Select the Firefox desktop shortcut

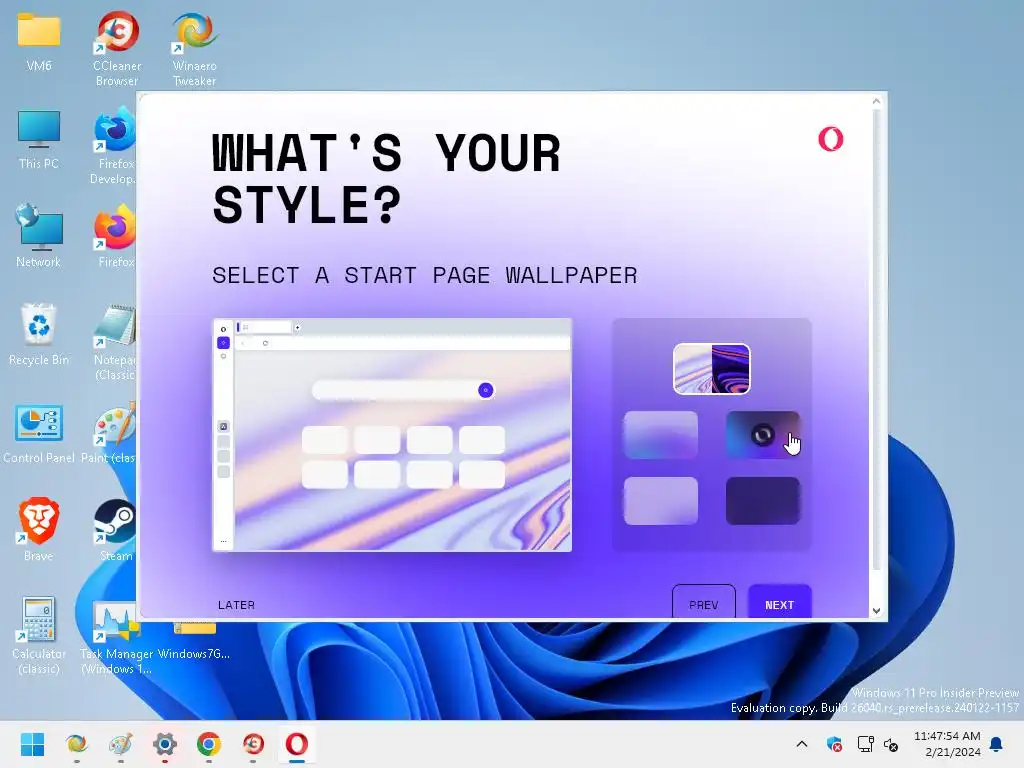coord(116,236)
